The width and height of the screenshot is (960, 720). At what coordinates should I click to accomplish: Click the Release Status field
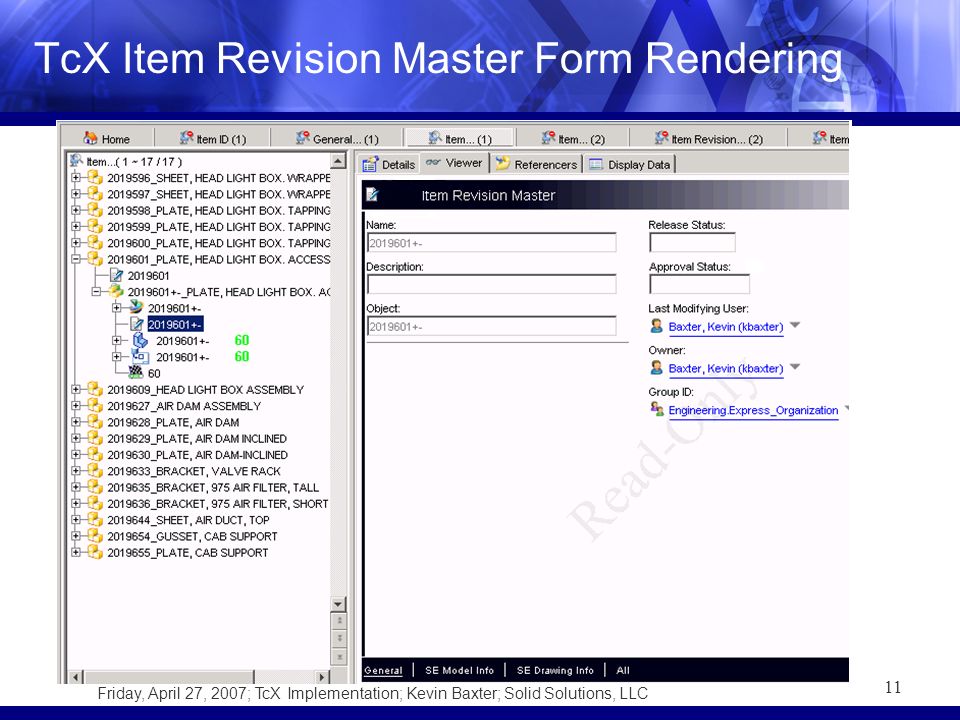coord(692,242)
